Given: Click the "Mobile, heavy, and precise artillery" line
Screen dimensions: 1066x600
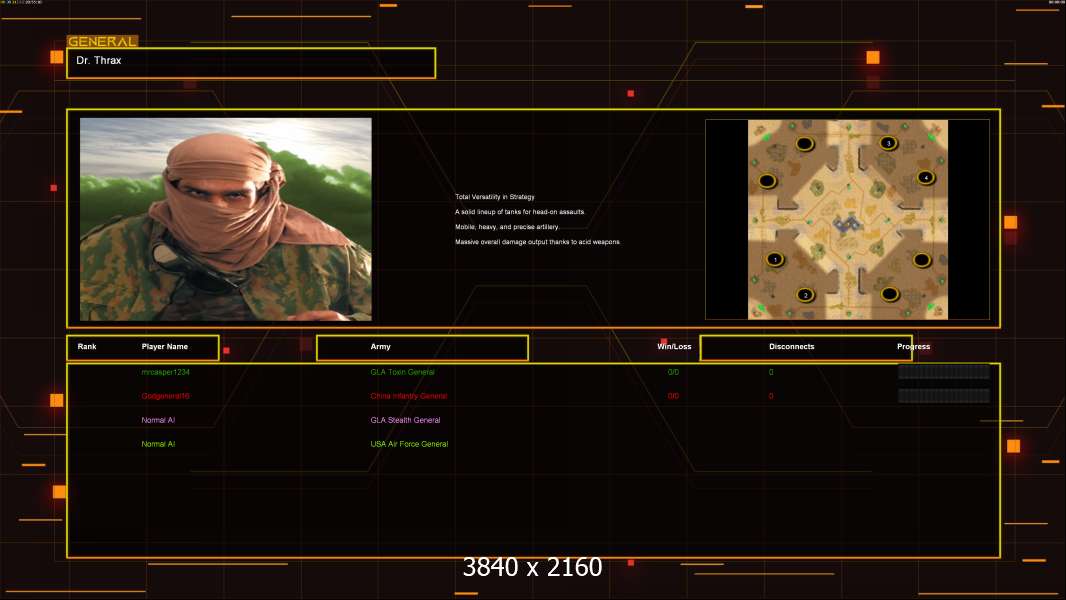Looking at the screenshot, I should coord(507,227).
